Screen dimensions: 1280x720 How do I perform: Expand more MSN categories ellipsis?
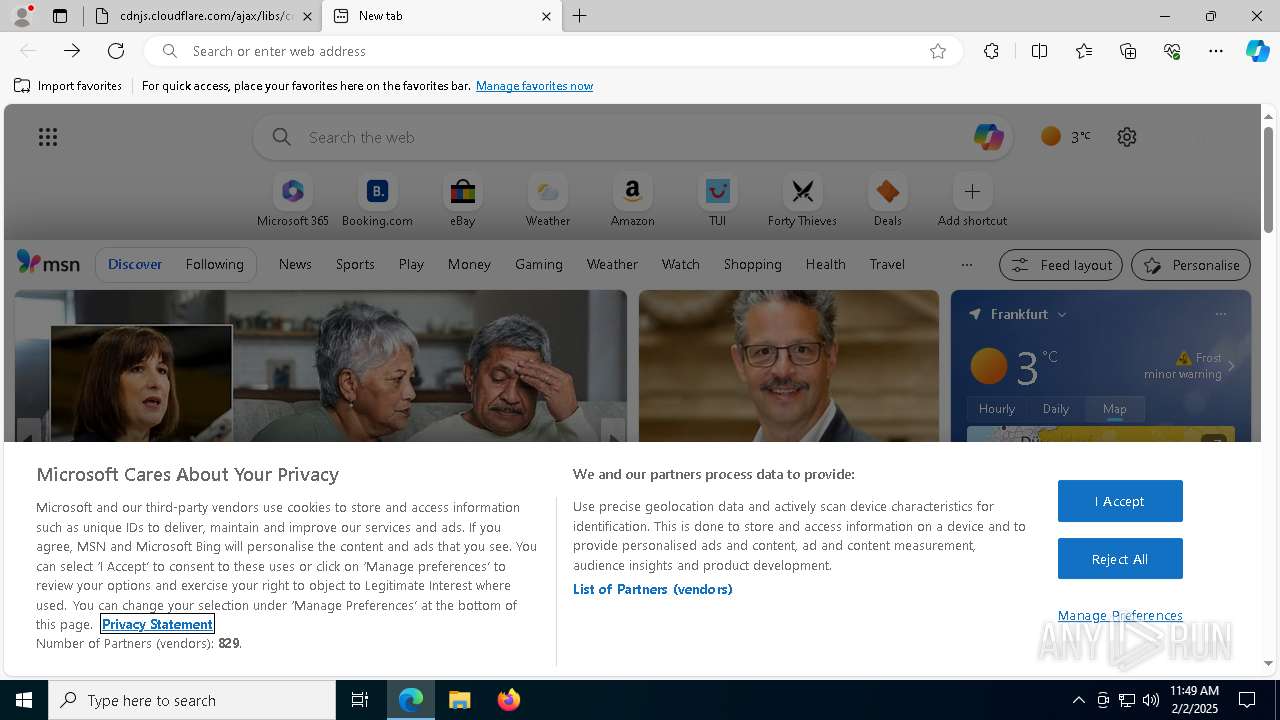pos(966,265)
